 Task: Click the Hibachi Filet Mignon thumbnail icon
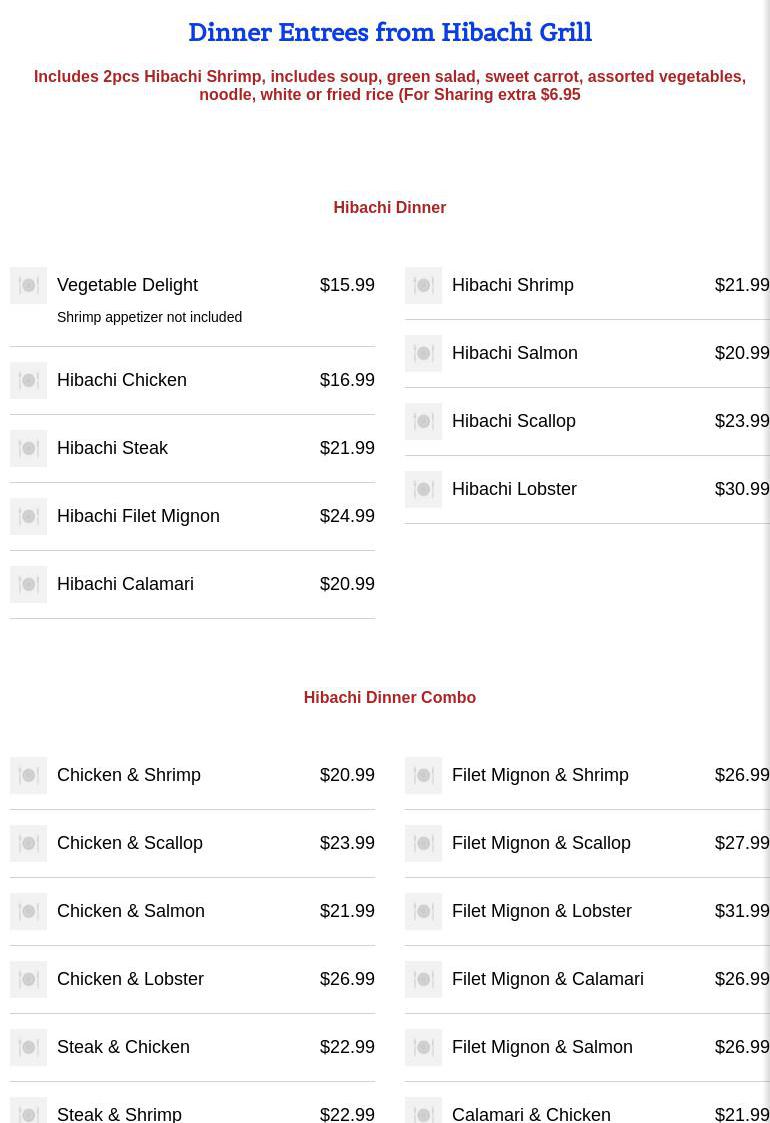[x=28, y=516]
